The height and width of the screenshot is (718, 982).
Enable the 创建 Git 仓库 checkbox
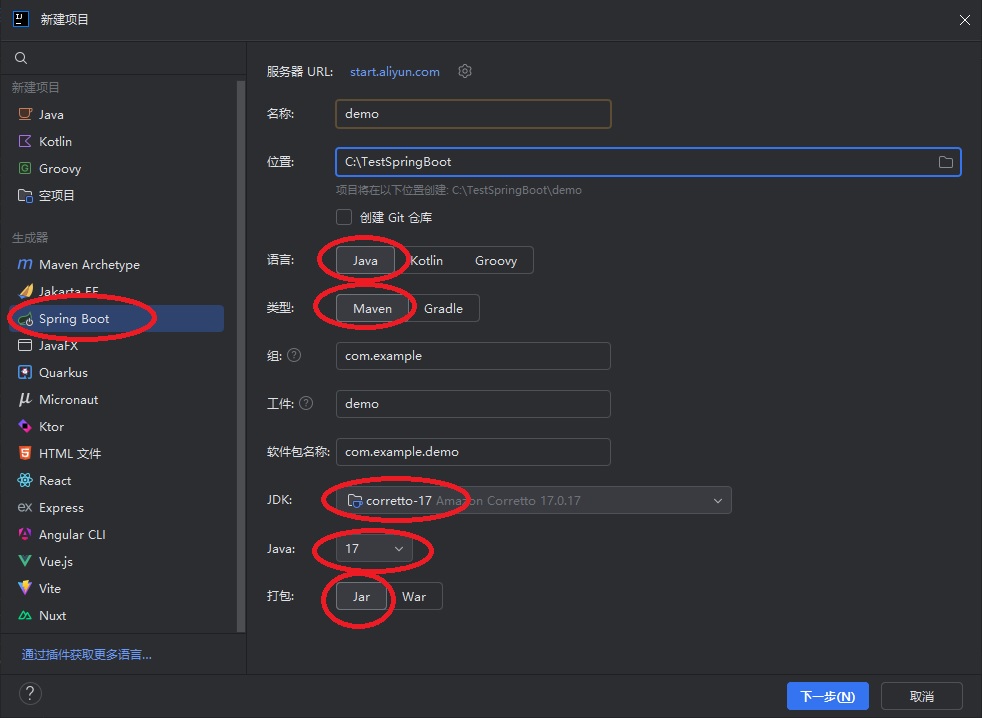pyautogui.click(x=344, y=217)
